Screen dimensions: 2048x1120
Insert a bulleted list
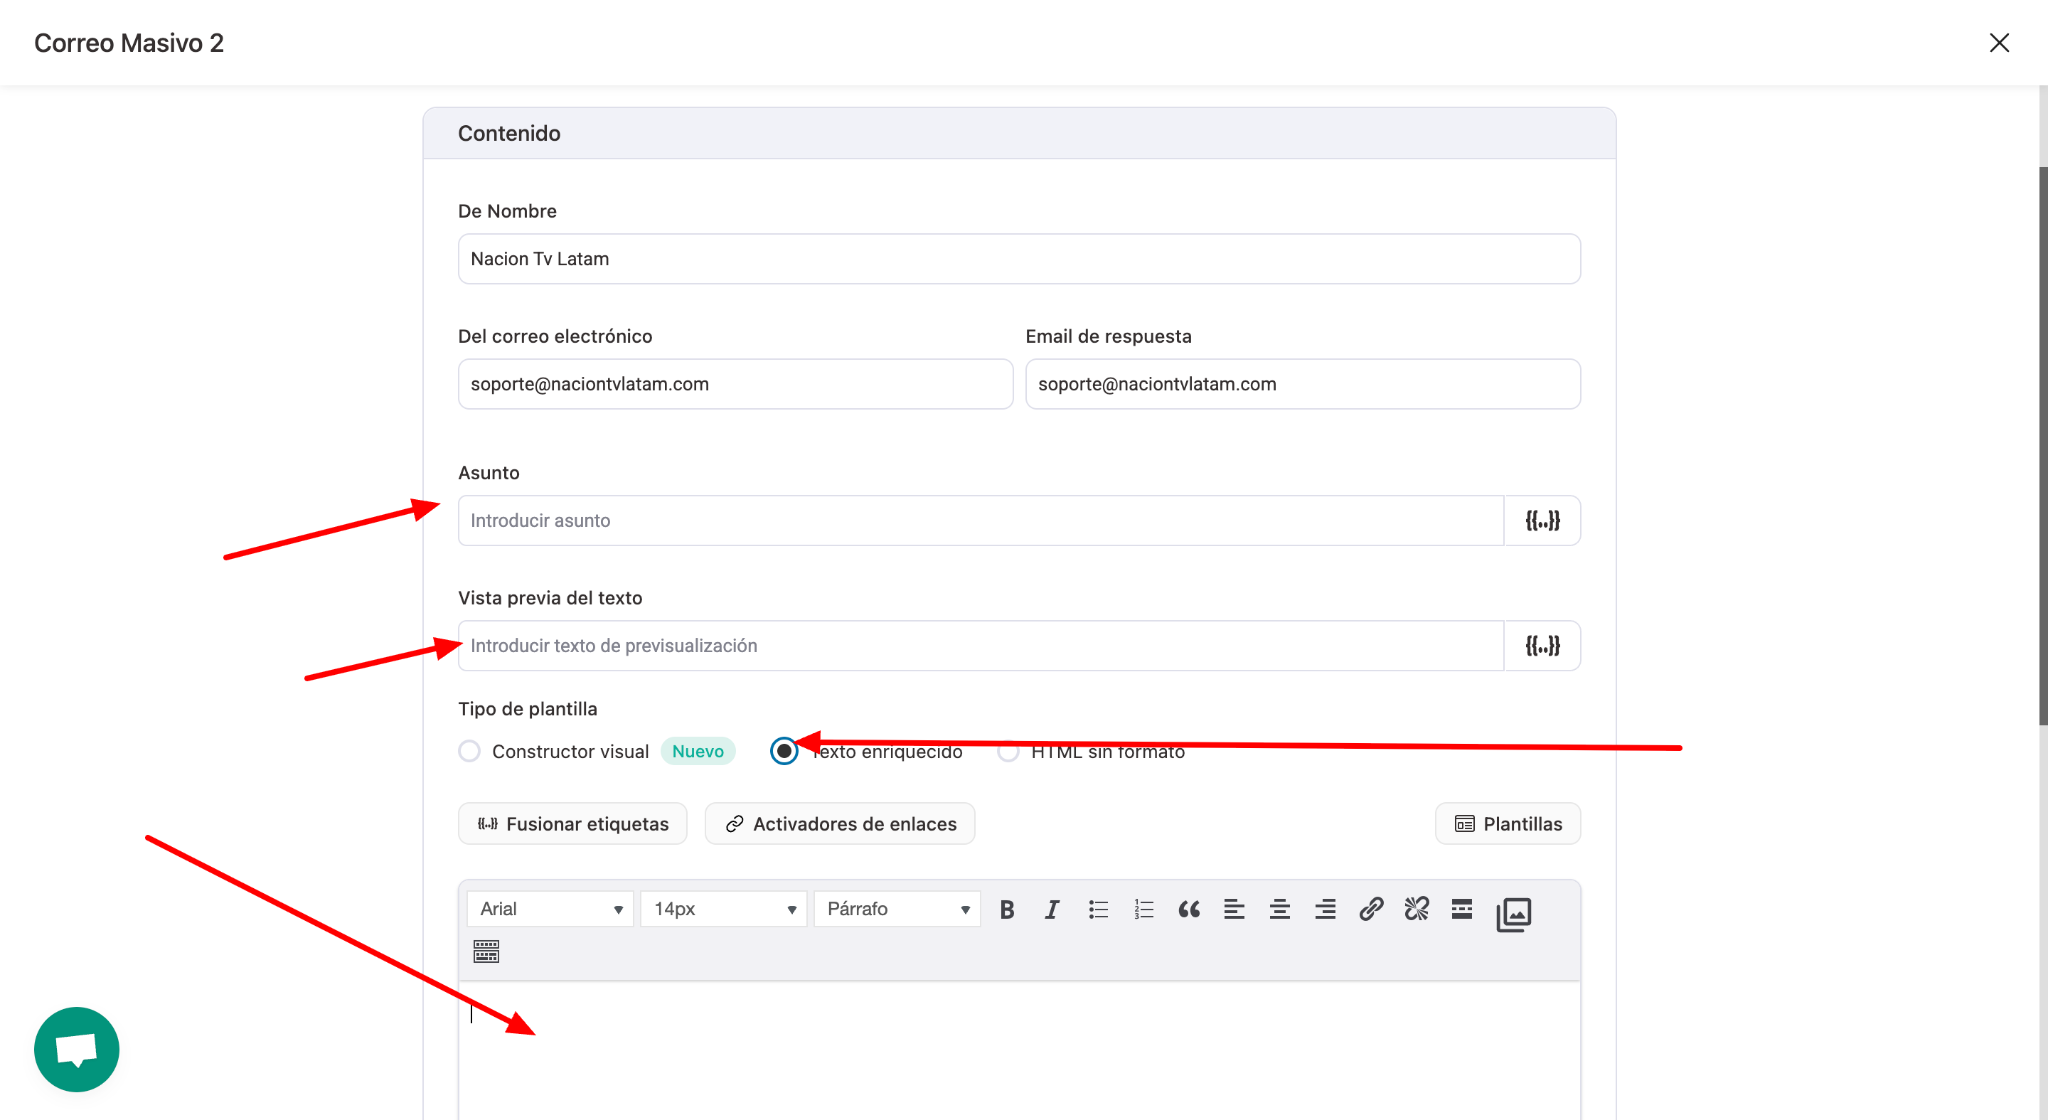coord(1098,909)
